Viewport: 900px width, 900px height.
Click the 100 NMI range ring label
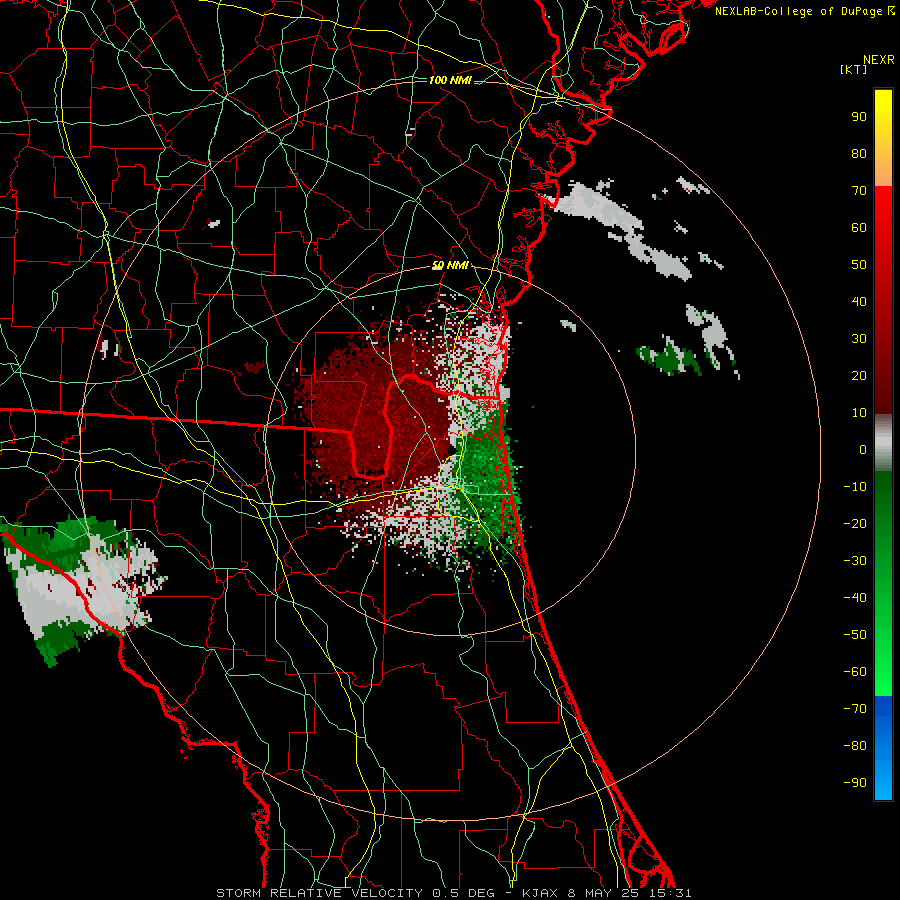(450, 80)
